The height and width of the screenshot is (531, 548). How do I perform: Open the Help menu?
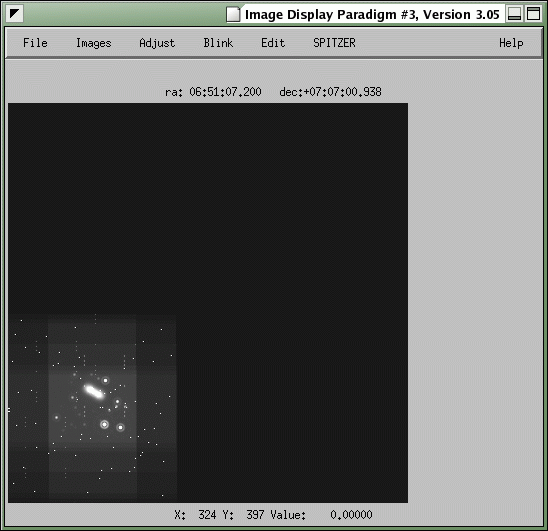click(x=511, y=43)
